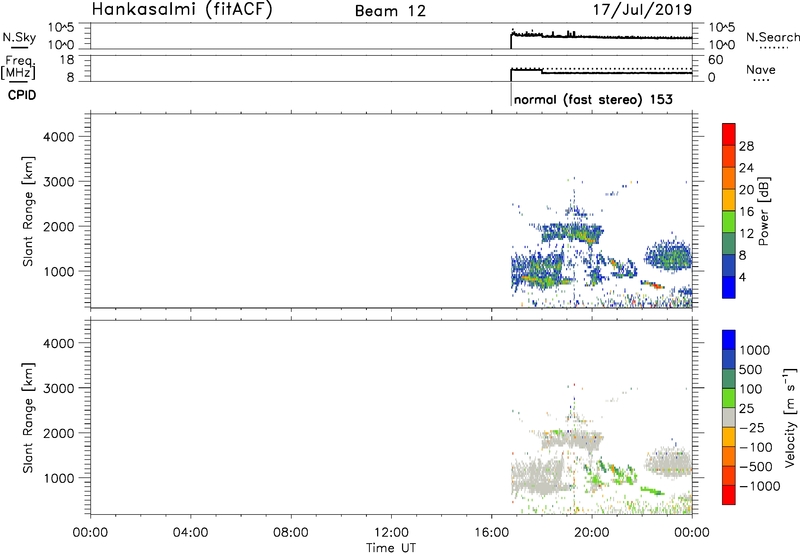
Task: Click the "4000" tick of the power panel
Action: [x=58, y=137]
